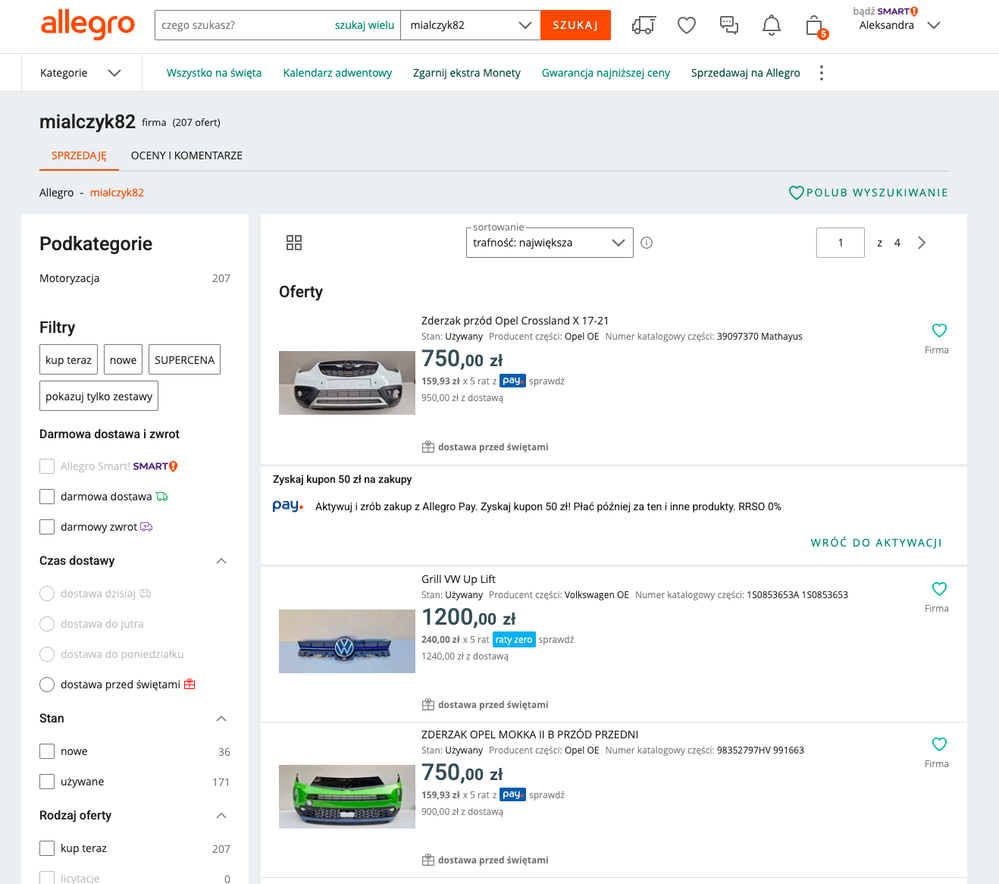Select dostawa przed świętami radio option
Viewport: 999px width, 884px height.
pos(47,685)
